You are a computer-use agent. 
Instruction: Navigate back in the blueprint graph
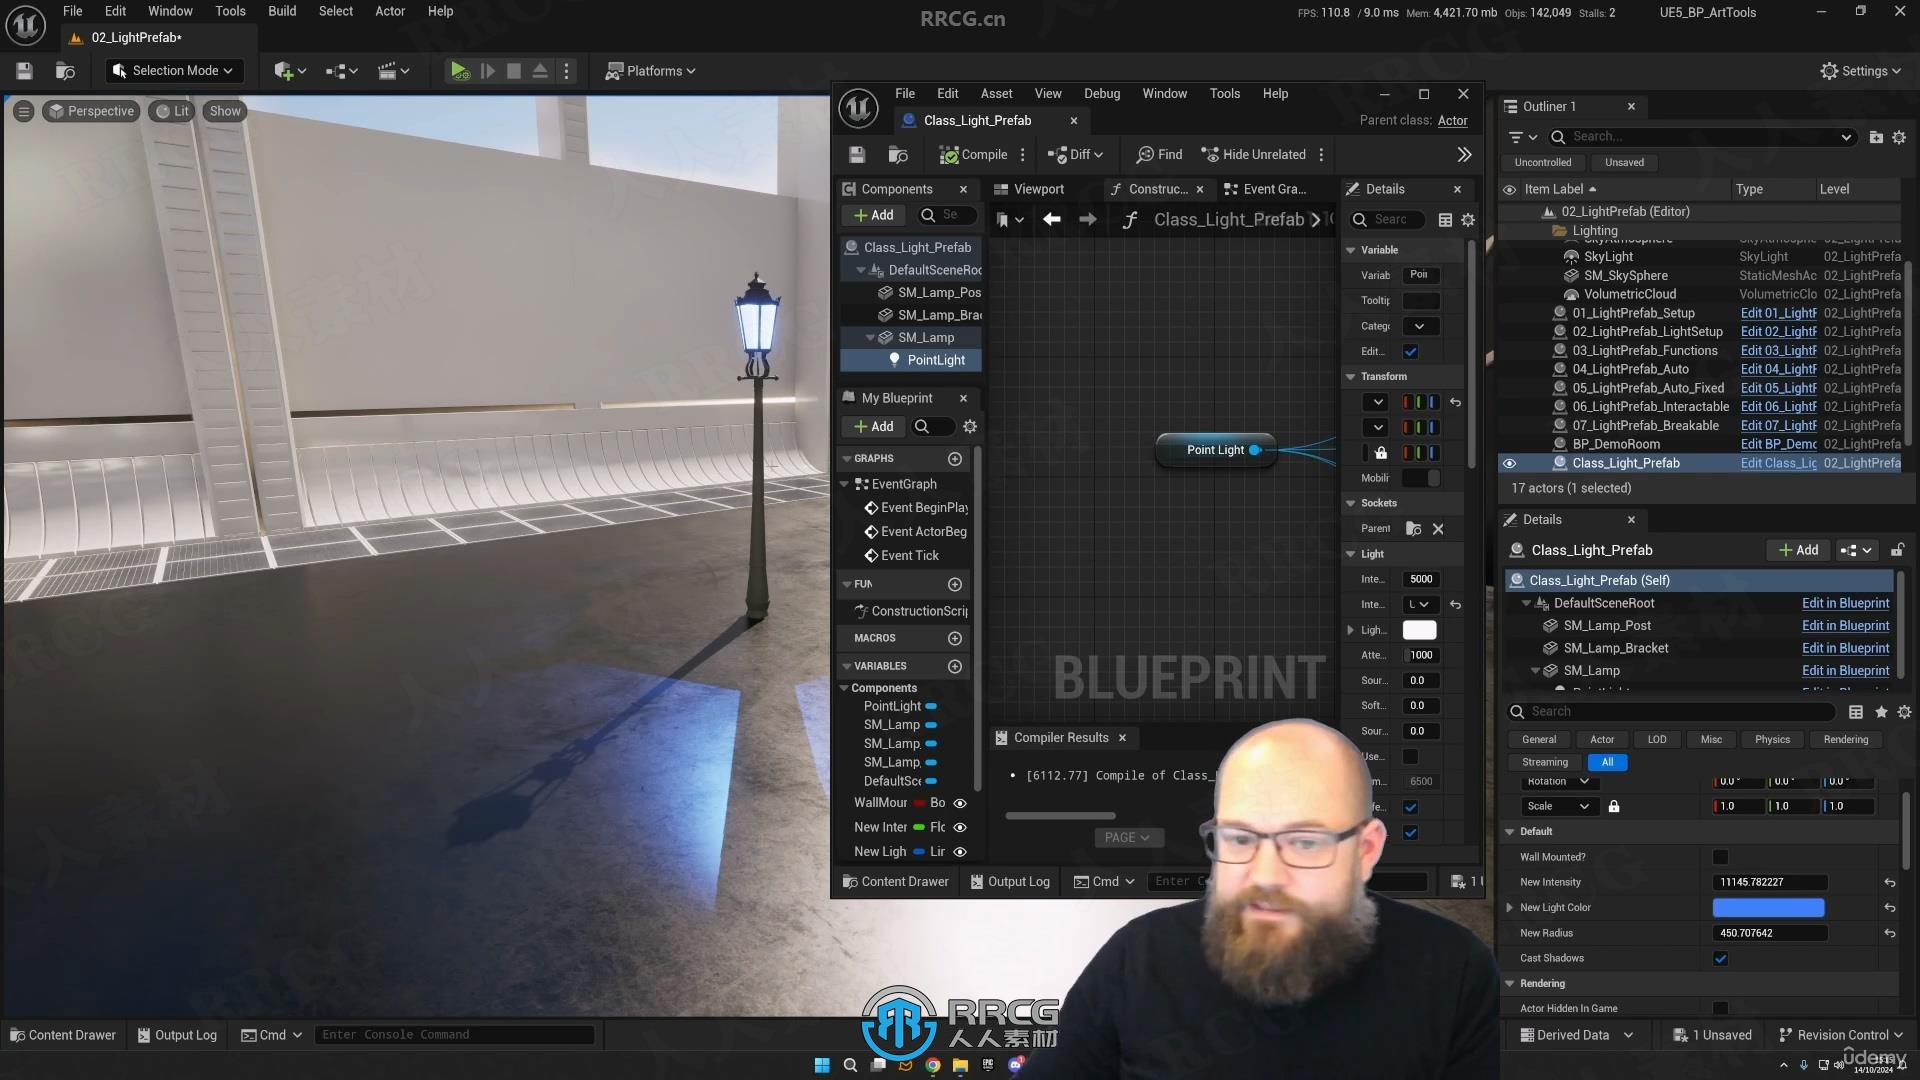pos(1051,219)
